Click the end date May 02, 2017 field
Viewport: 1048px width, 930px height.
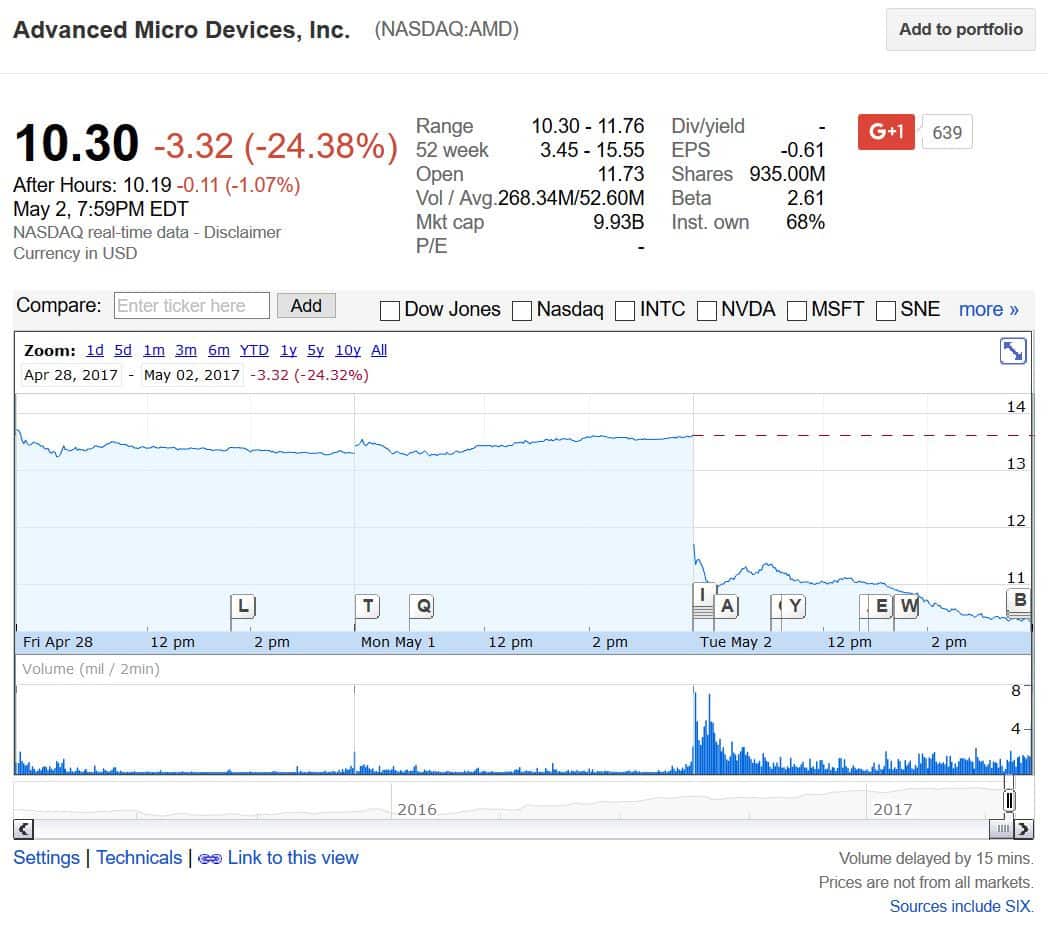tap(192, 375)
